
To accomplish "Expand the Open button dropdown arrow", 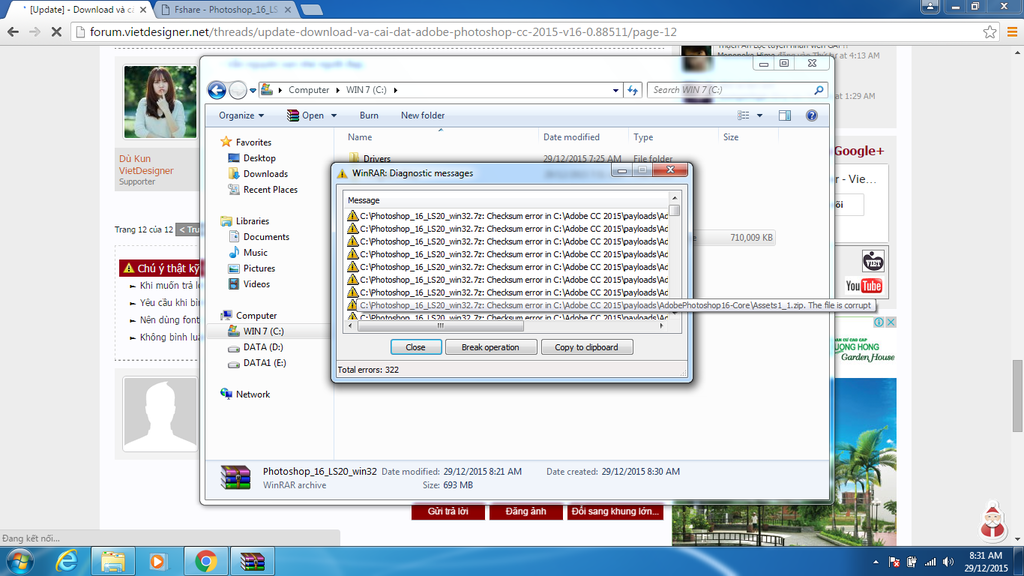I will 334,116.
